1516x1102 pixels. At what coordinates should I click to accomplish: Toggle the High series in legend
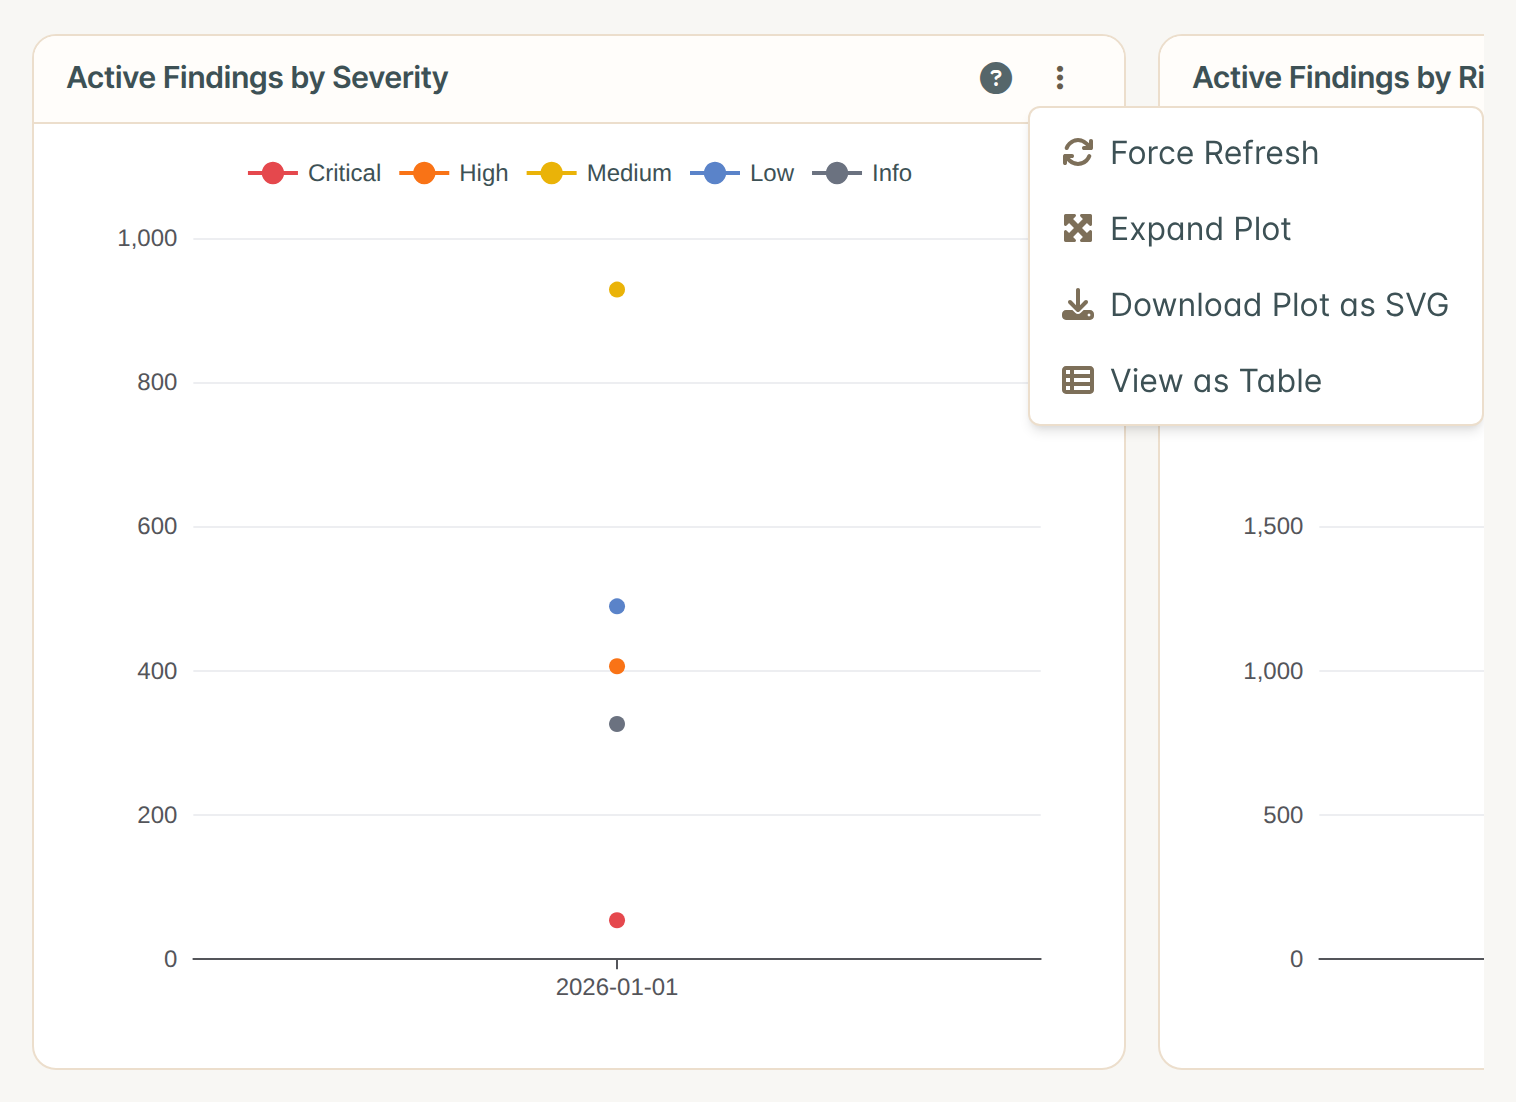[x=454, y=173]
